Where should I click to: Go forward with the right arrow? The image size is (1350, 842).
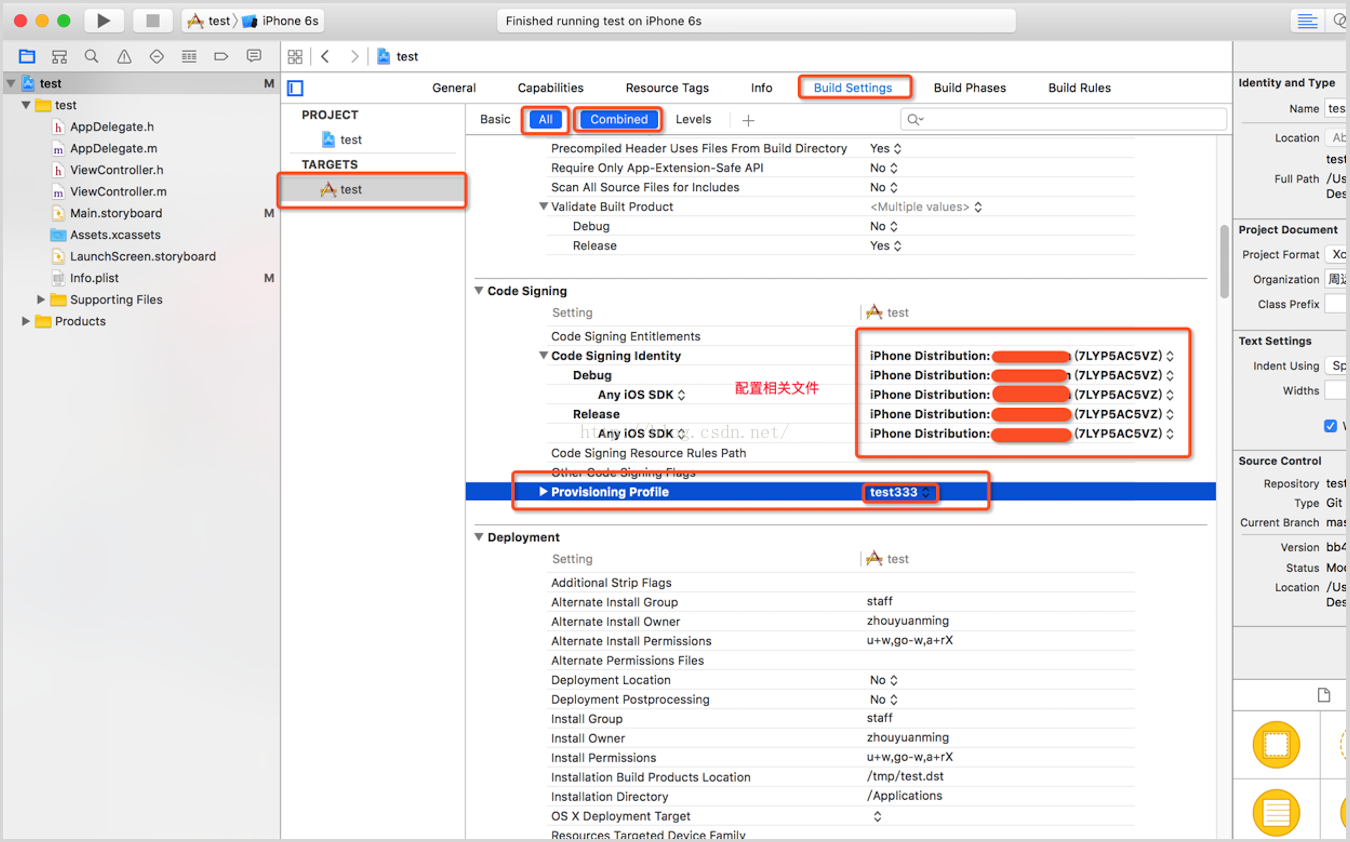(354, 57)
